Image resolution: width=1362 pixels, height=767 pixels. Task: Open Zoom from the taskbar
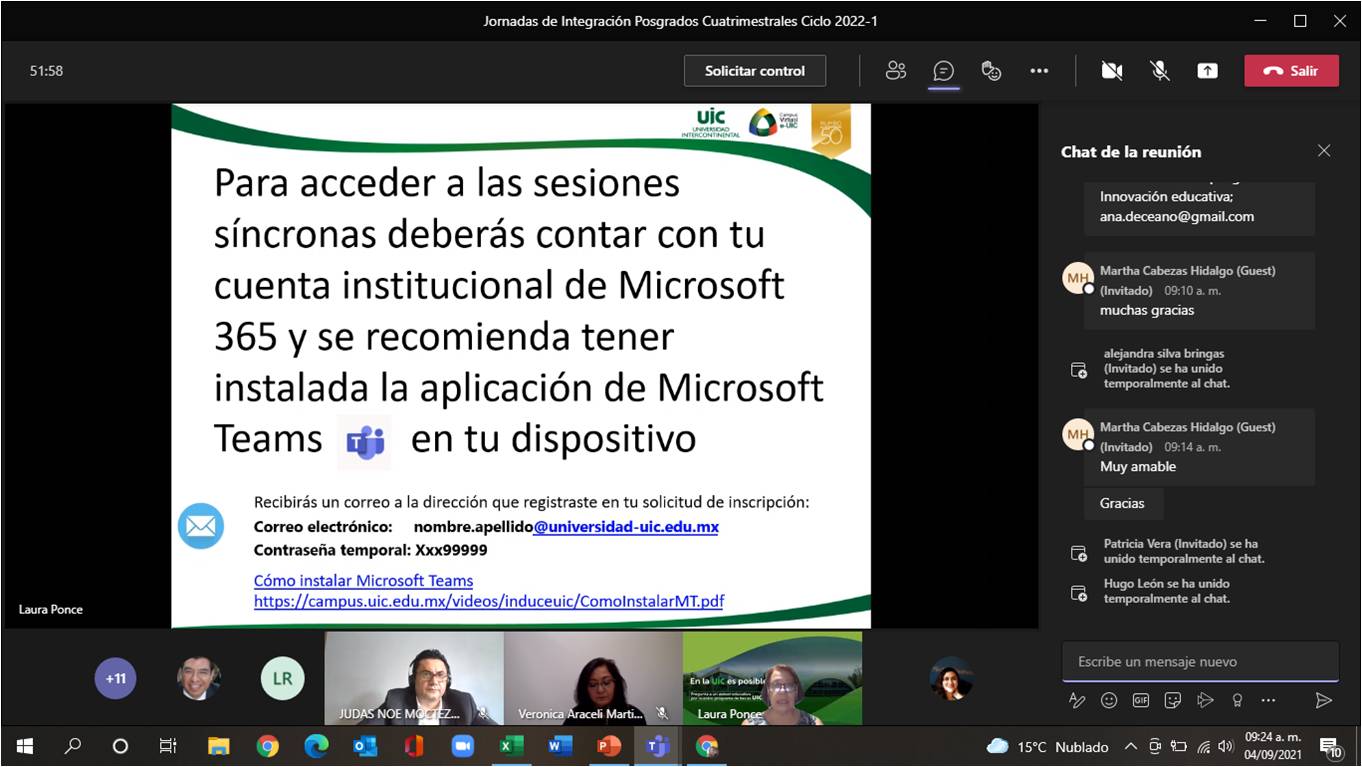tap(462, 746)
